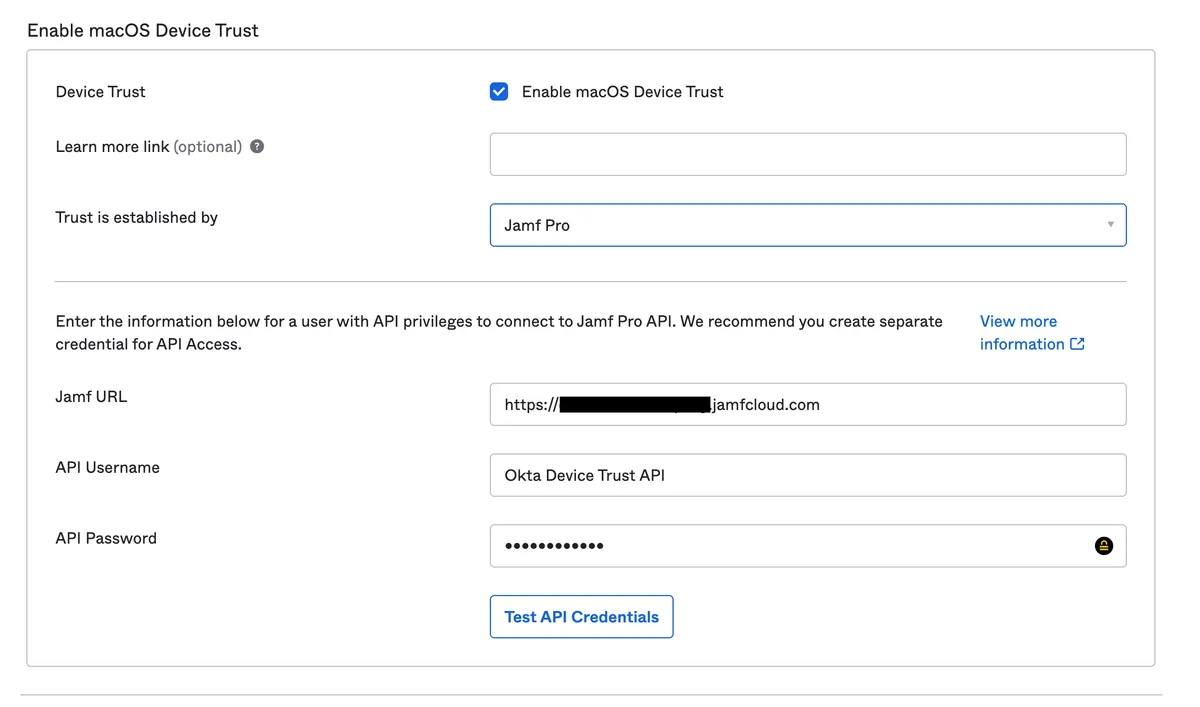Click the external link icon after View more information
The image size is (1200, 707).
point(1077,344)
